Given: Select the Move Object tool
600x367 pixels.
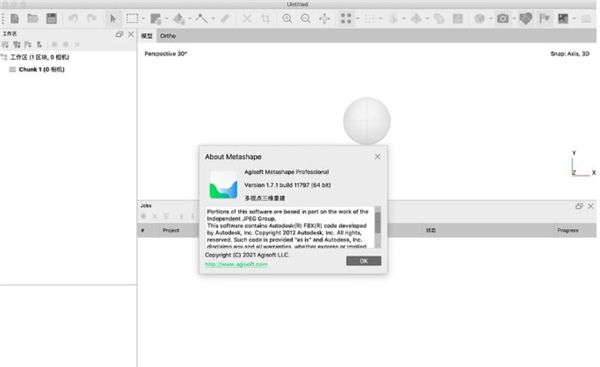Looking at the screenshot, I should click(179, 19).
